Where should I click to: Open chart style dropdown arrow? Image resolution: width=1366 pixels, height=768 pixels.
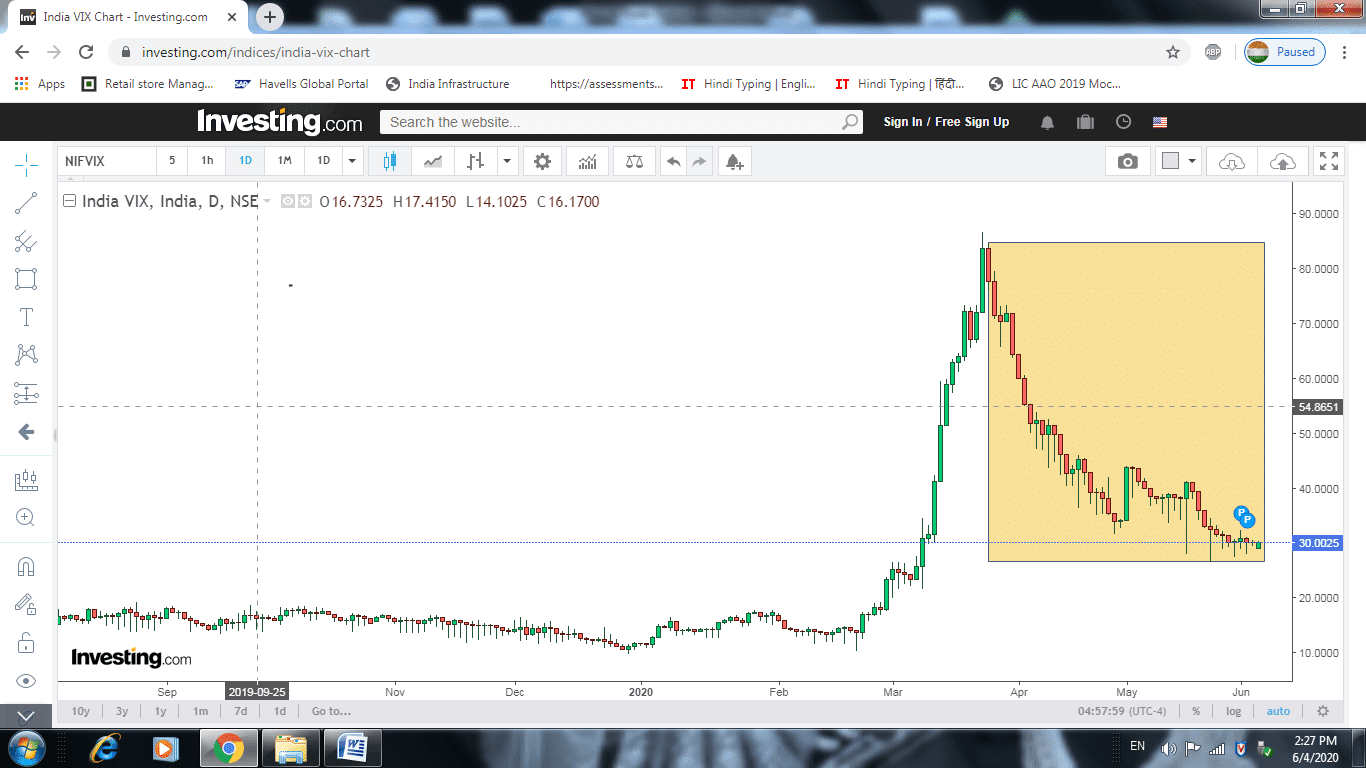click(x=507, y=161)
